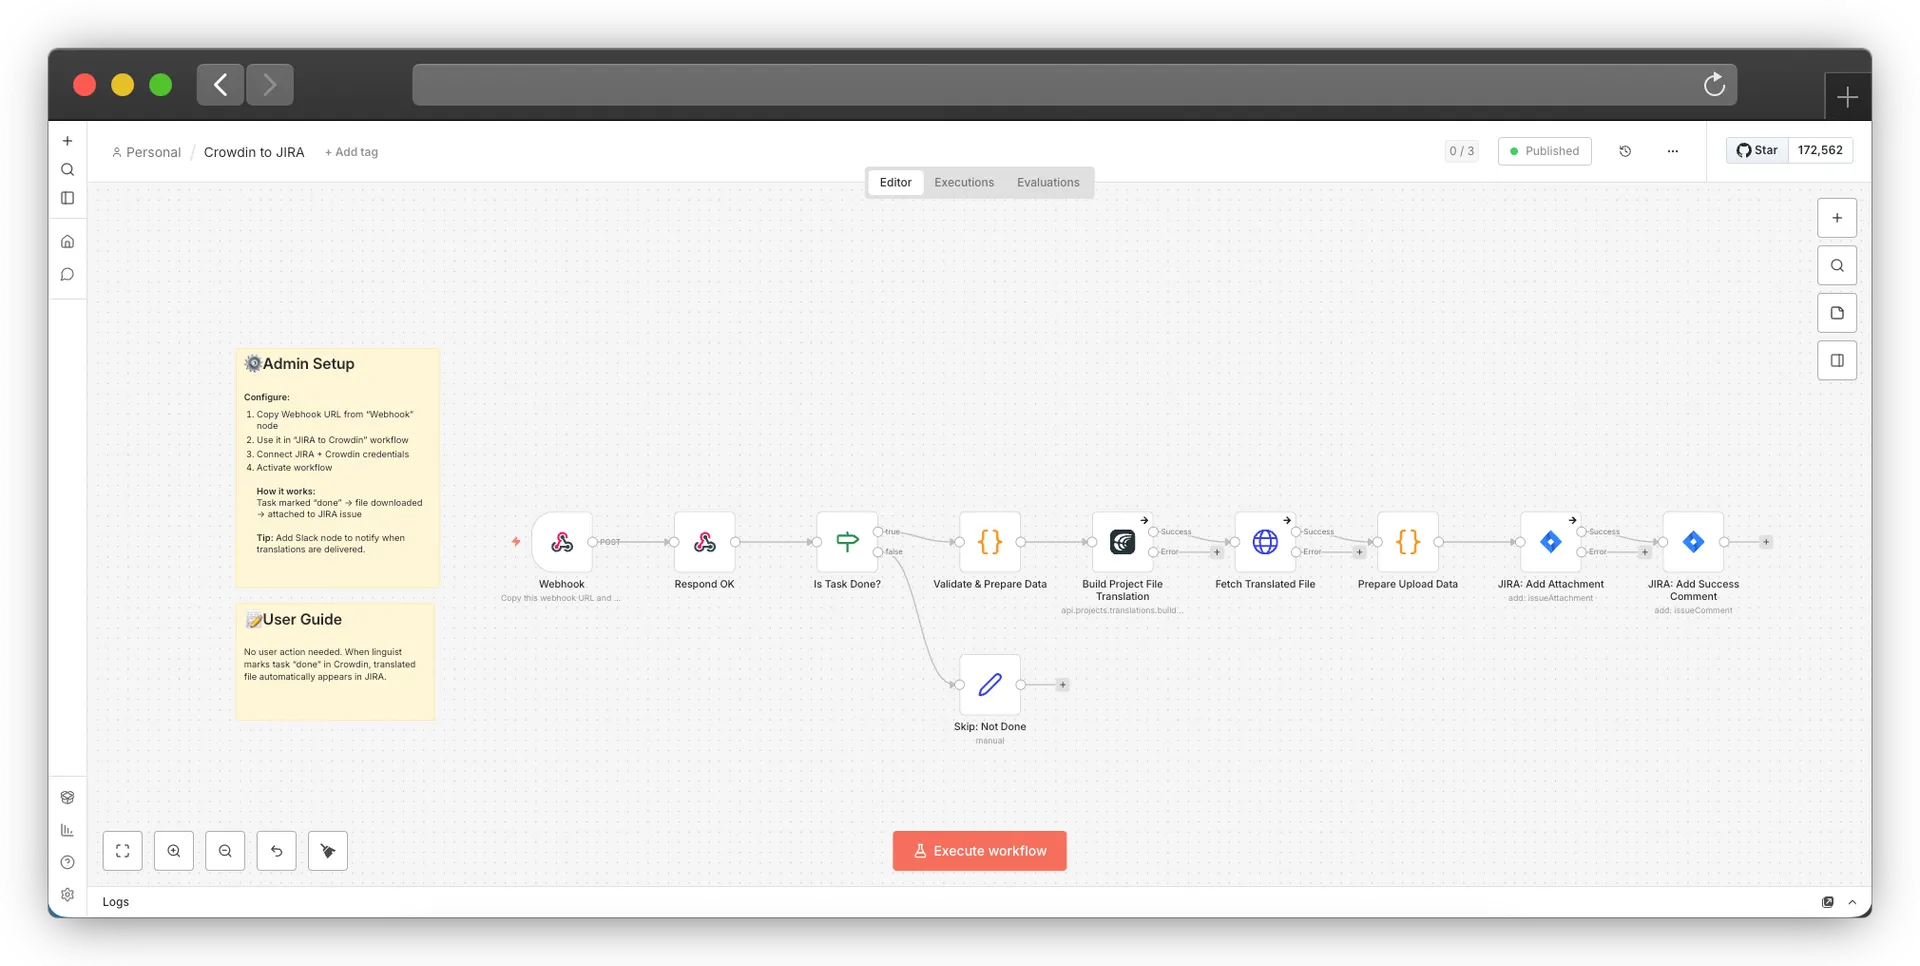This screenshot has height=966, width=1920.
Task: Open the Help question-mark icon
Action: pyautogui.click(x=67, y=862)
